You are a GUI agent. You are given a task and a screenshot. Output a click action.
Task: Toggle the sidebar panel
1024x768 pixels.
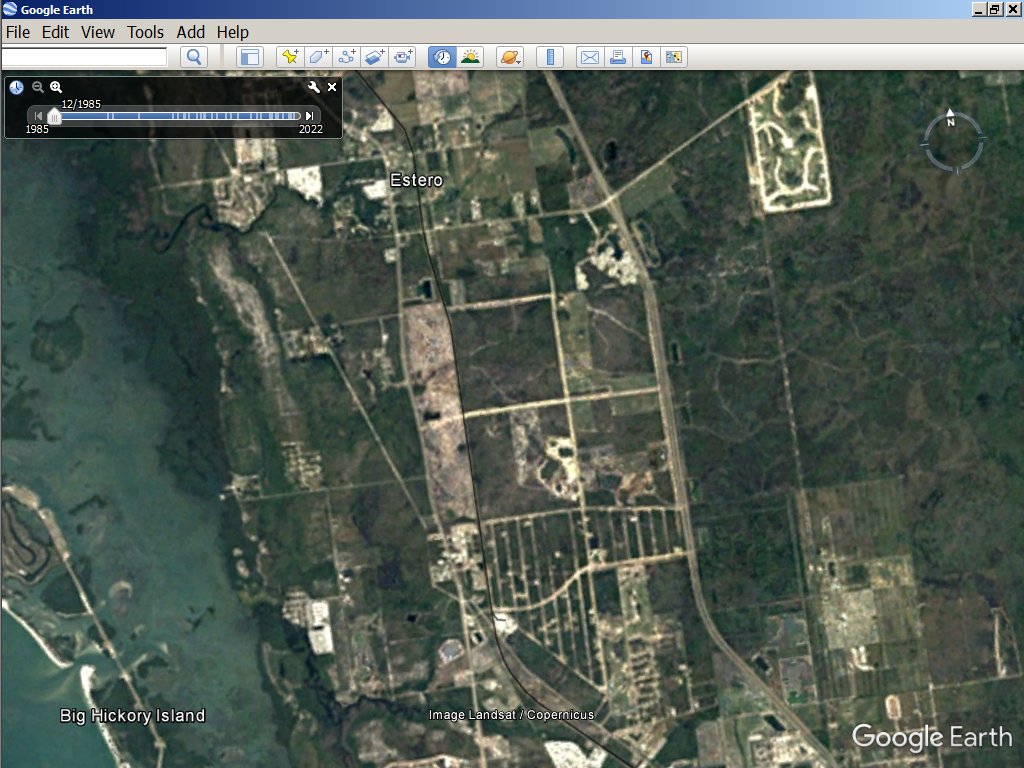click(x=249, y=57)
